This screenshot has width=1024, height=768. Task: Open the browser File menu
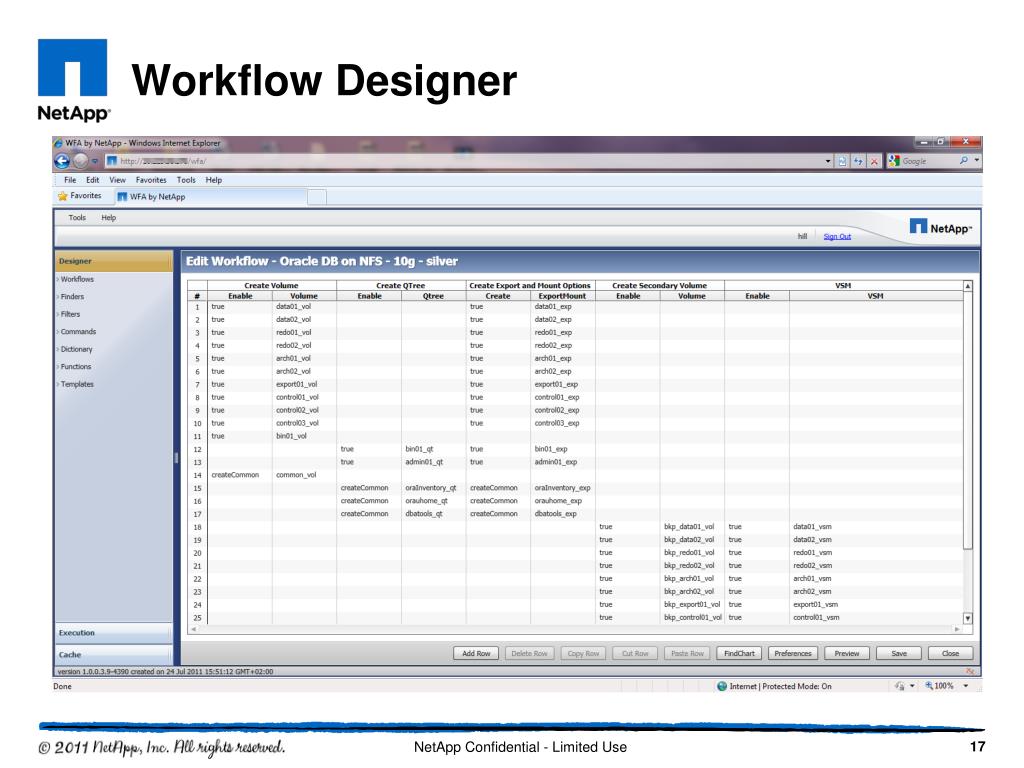70,180
